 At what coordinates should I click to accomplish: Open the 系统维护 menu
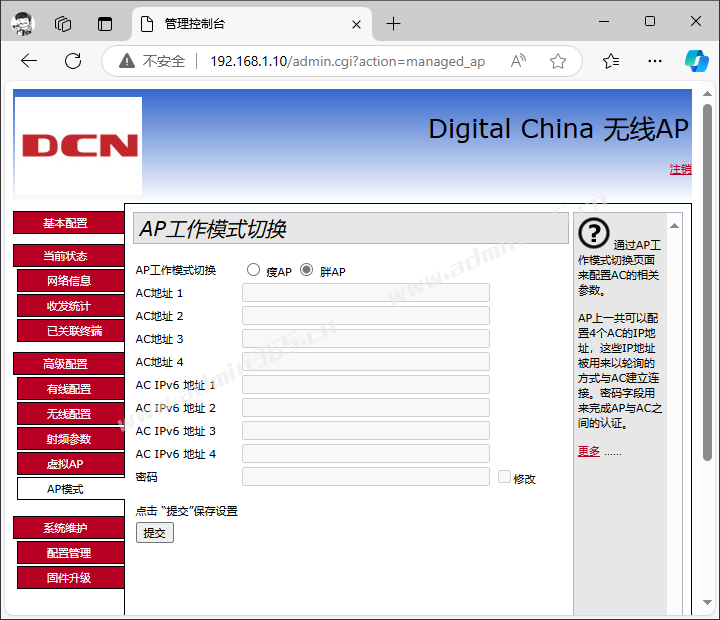[x=69, y=528]
